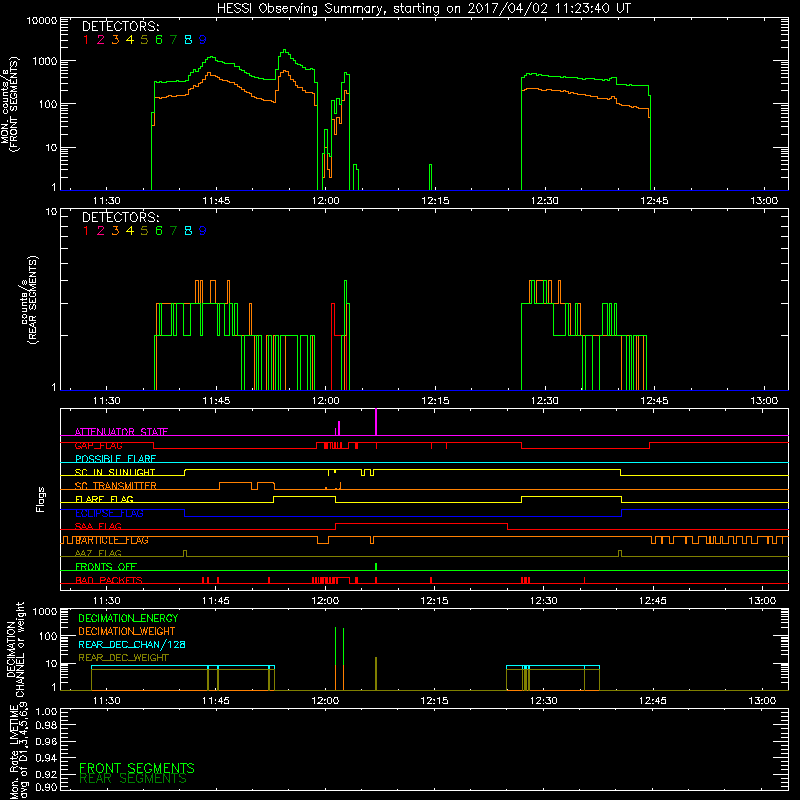Click the DETECTORS: label in the rear segments plot
Image resolution: width=800 pixels, height=800 pixels.
[x=121, y=218]
